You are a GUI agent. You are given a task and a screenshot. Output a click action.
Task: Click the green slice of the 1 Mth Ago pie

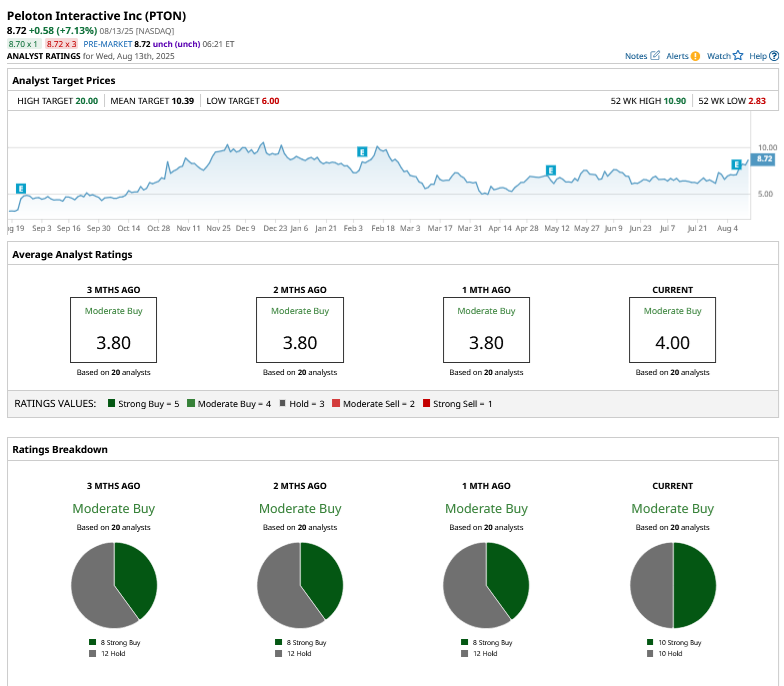click(508, 578)
